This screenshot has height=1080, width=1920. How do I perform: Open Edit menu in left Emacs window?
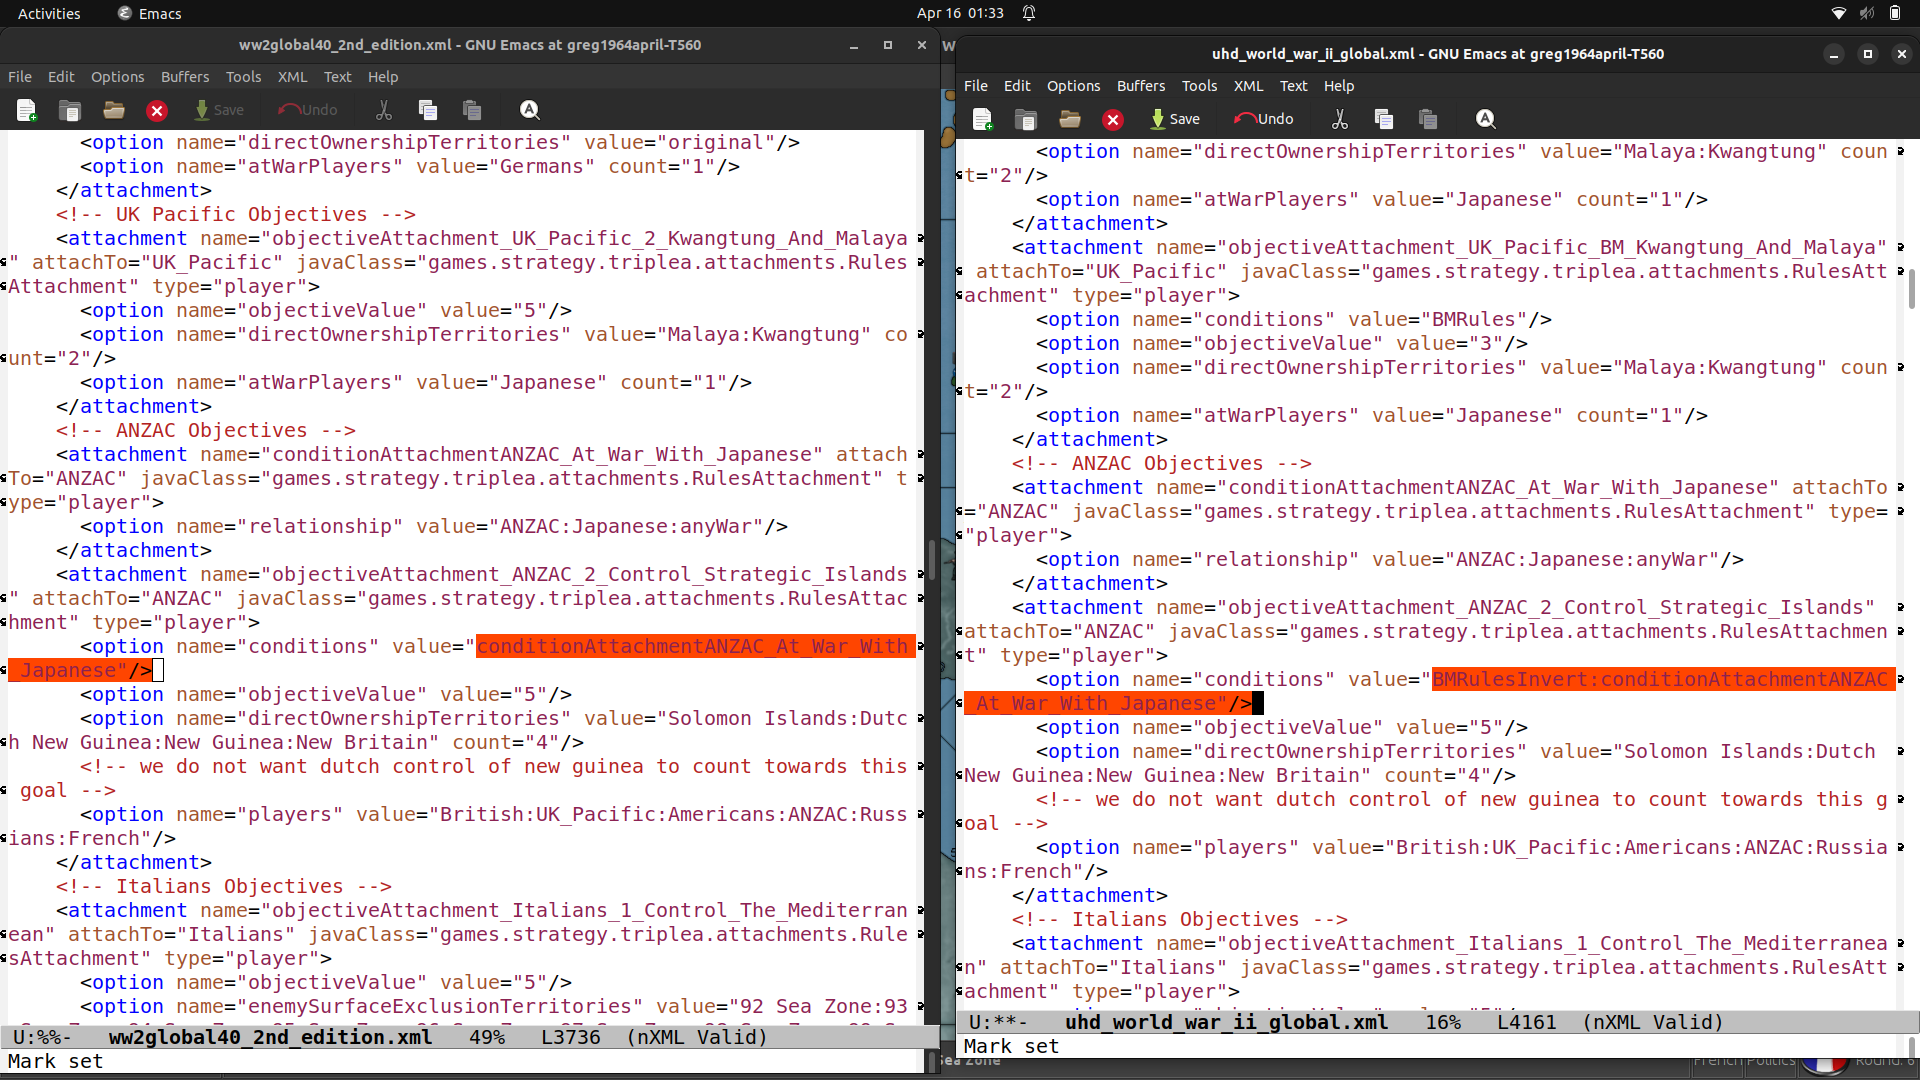(x=61, y=77)
